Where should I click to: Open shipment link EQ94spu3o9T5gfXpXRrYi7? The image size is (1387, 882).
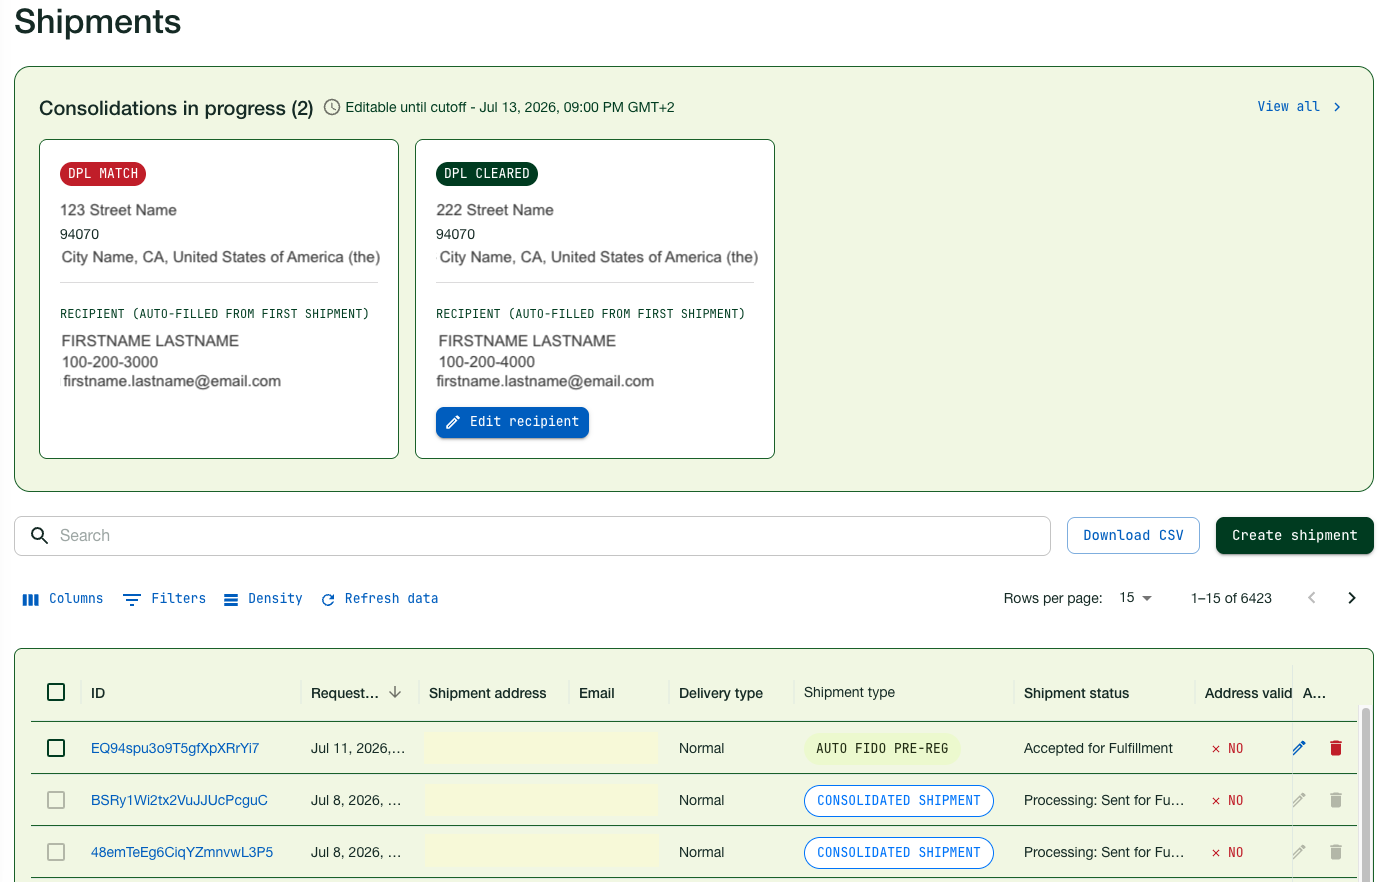[175, 748]
